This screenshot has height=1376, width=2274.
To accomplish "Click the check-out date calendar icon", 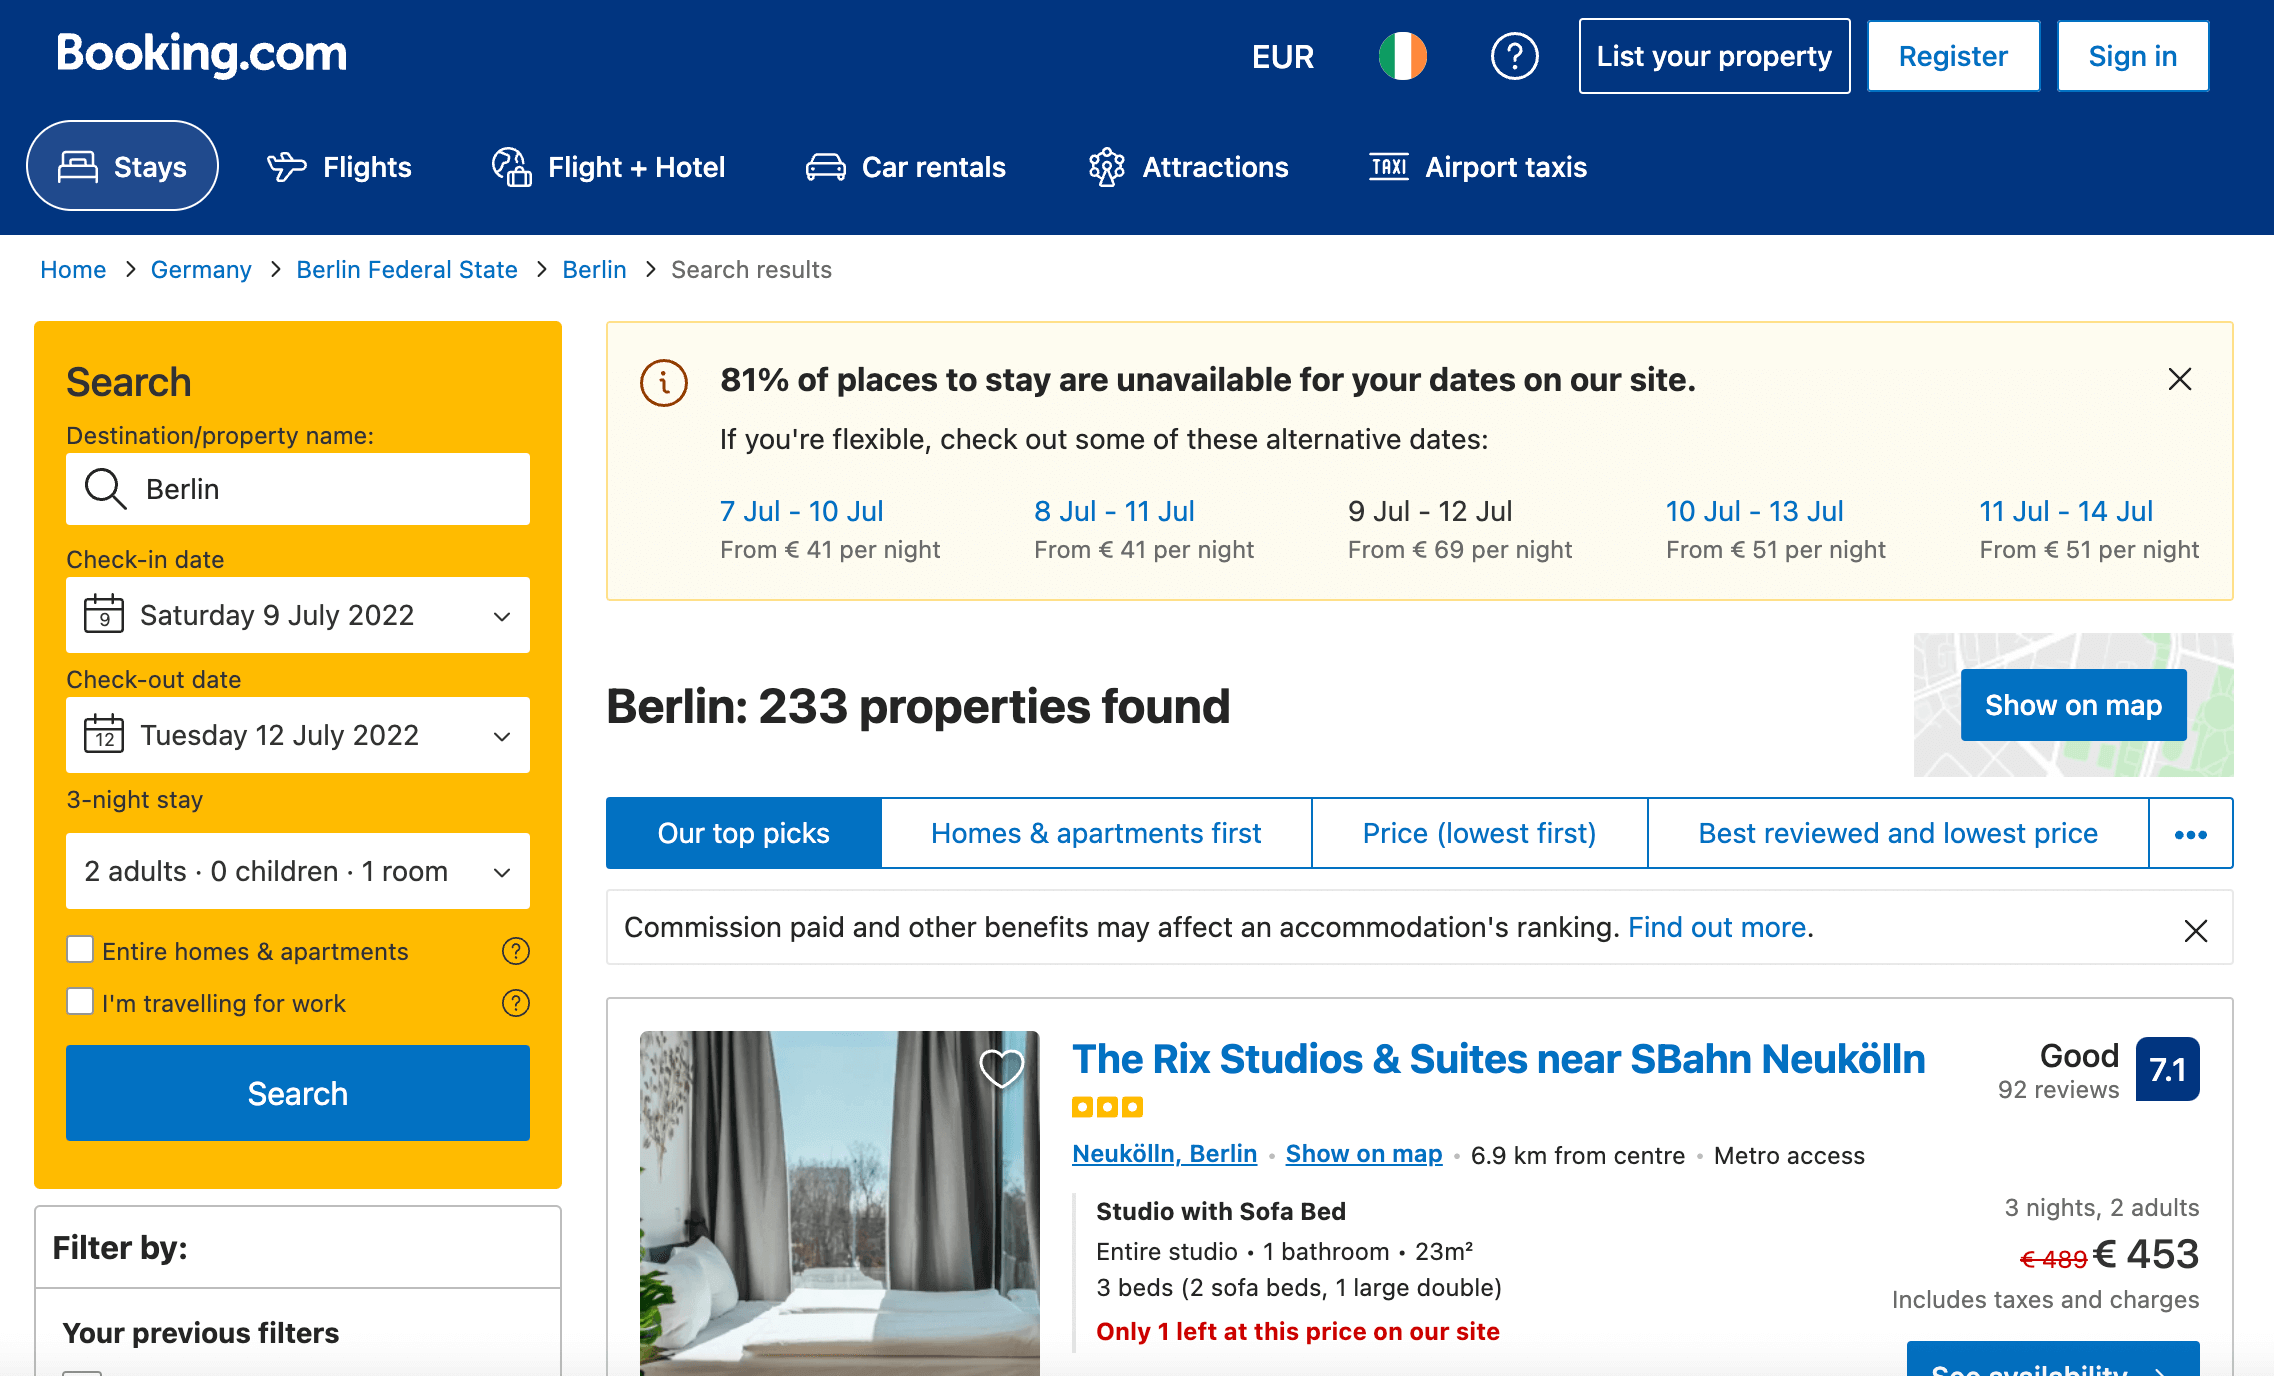I will [104, 735].
